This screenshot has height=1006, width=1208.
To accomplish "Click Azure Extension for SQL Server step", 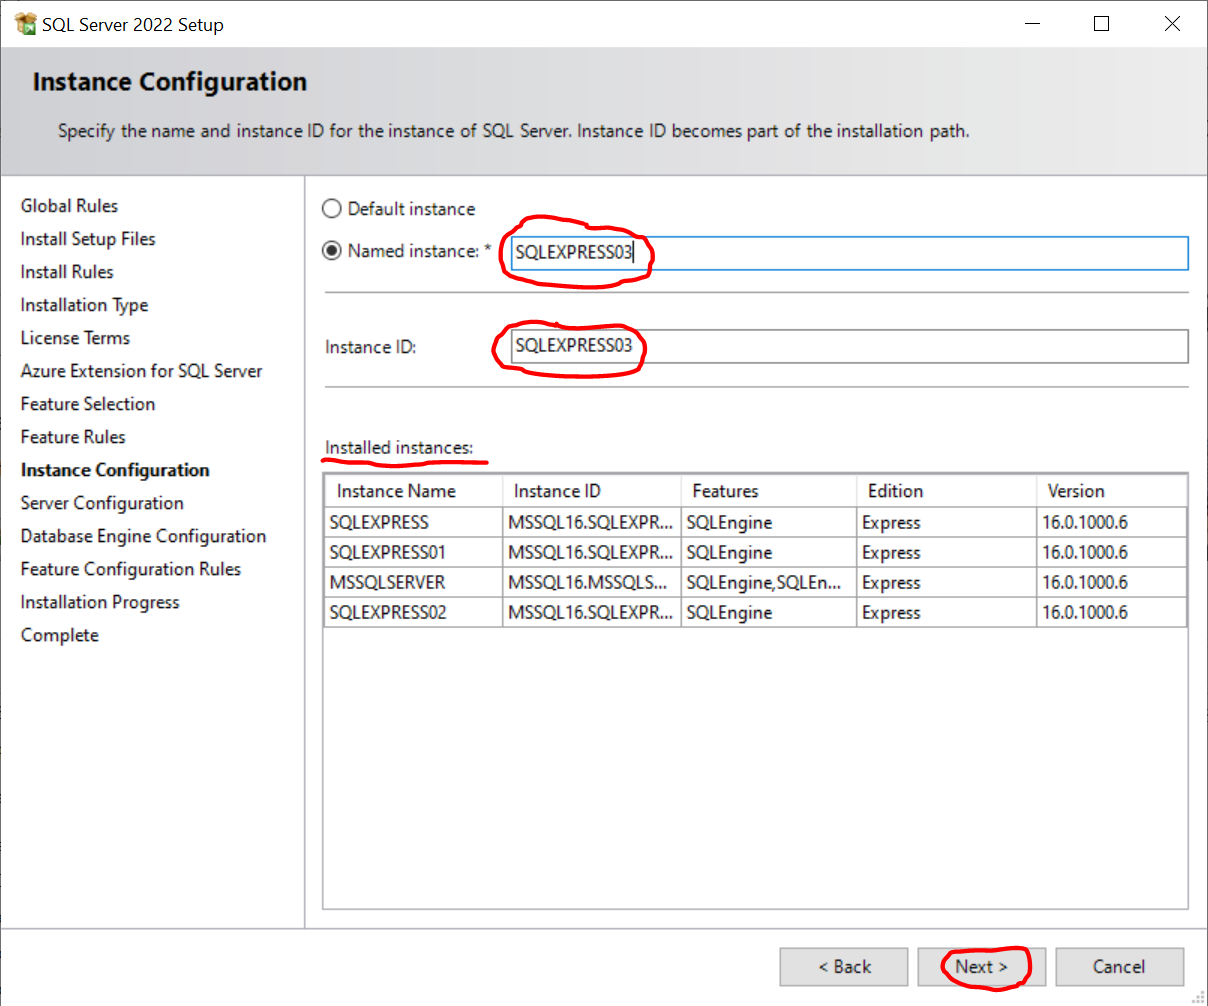I will click(141, 371).
